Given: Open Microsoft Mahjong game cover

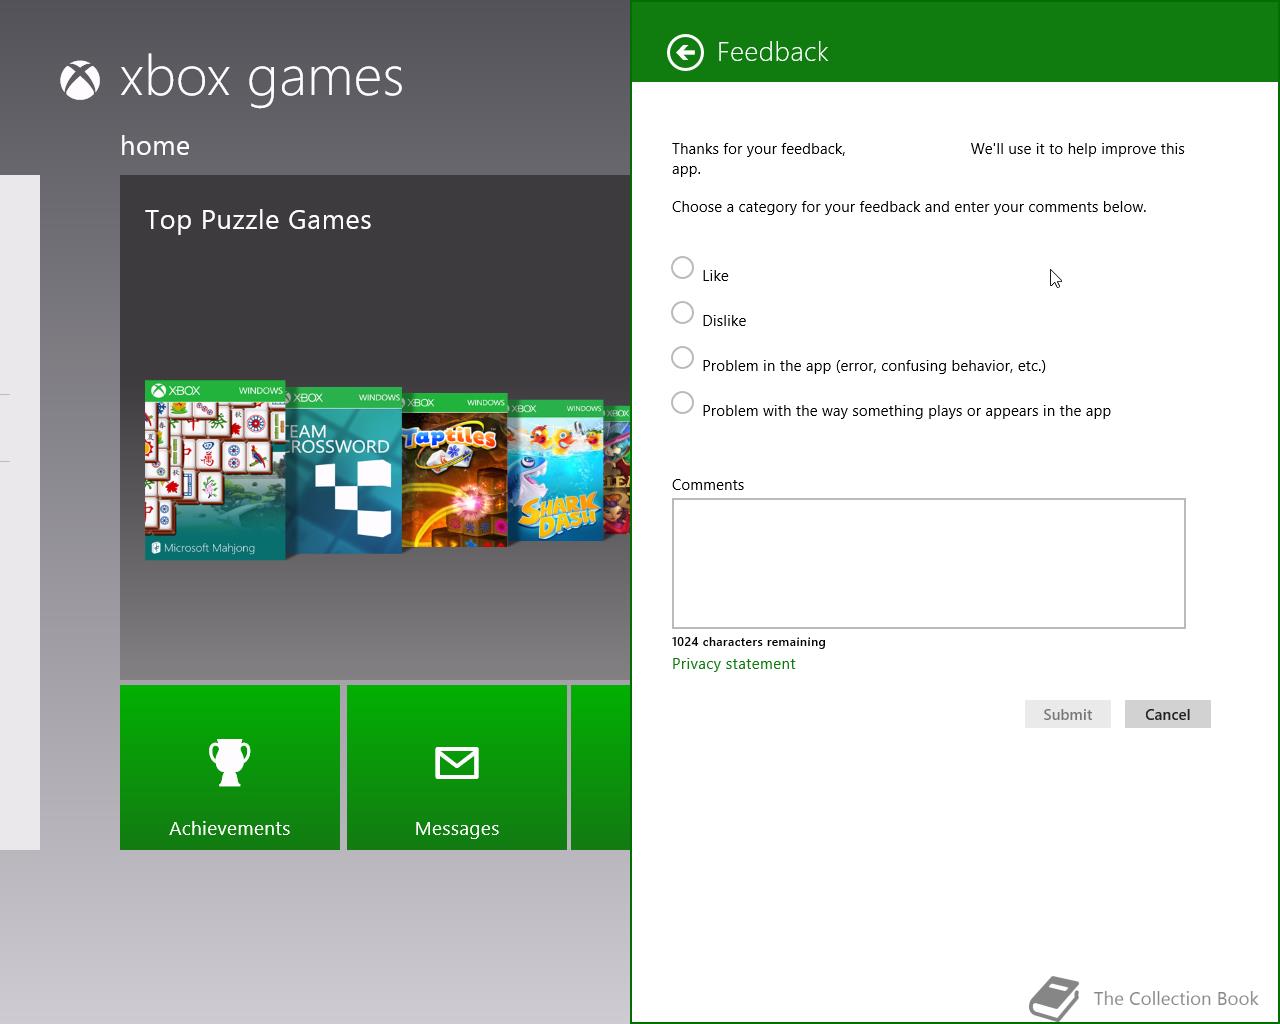Looking at the screenshot, I should coord(215,470).
